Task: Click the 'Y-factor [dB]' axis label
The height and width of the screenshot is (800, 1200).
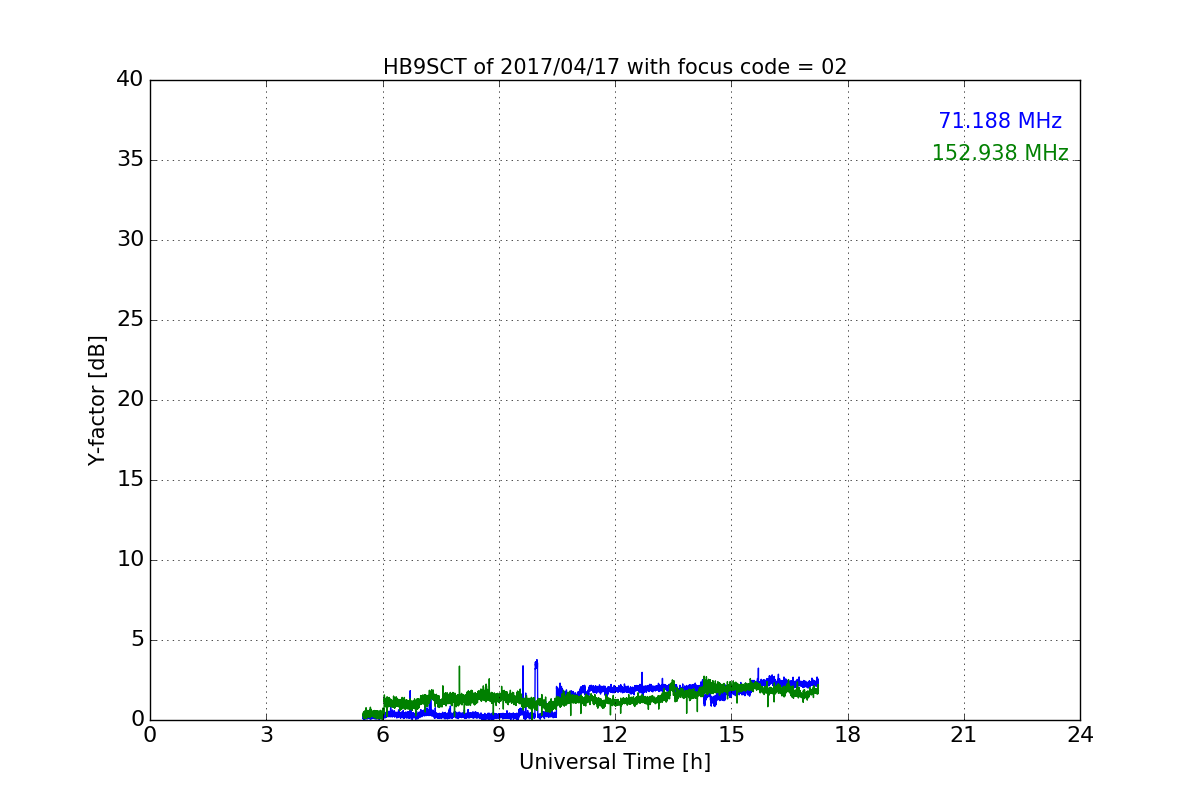Action: point(97,400)
